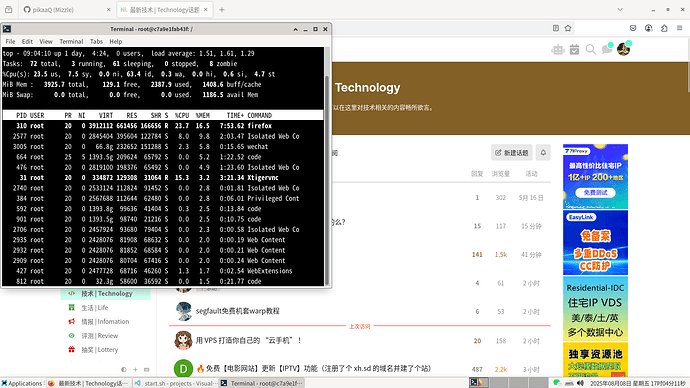Toggle Firefox reader view icon in address bar
690x388 pixels.
tap(556, 28)
